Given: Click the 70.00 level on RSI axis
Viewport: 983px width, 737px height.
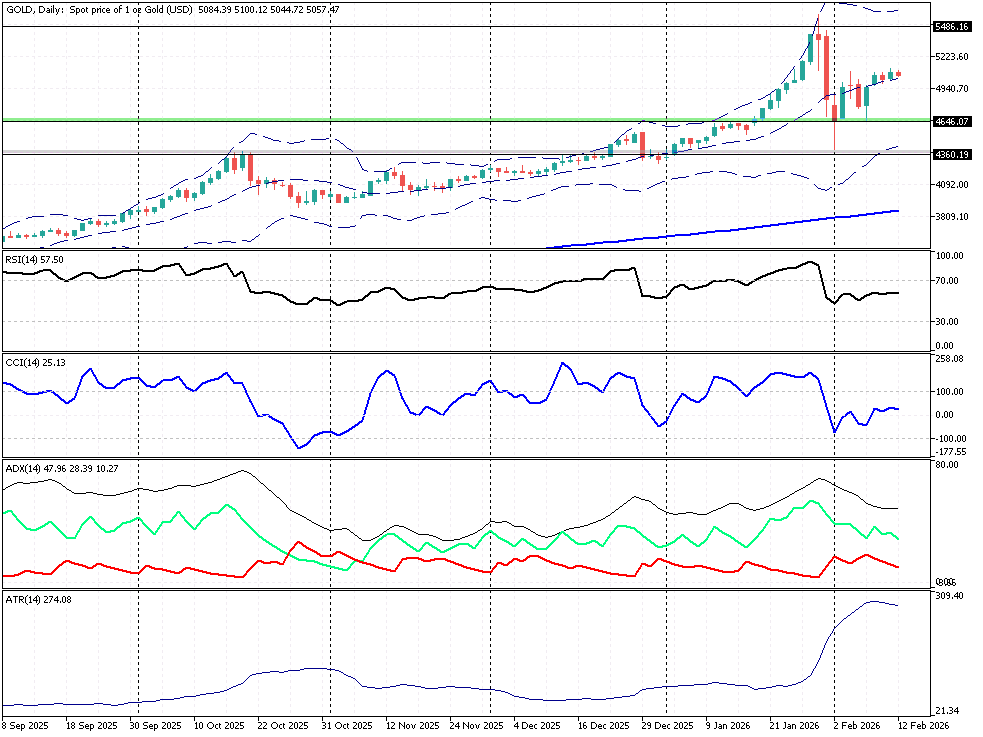Looking at the screenshot, I should (949, 281).
